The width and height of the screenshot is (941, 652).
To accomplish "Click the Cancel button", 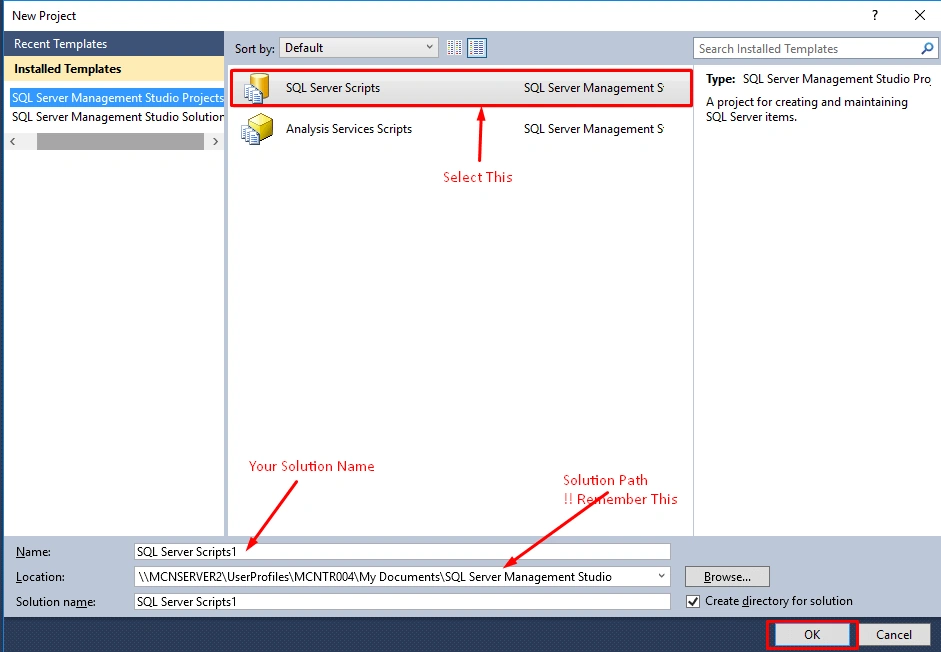I will click(894, 635).
